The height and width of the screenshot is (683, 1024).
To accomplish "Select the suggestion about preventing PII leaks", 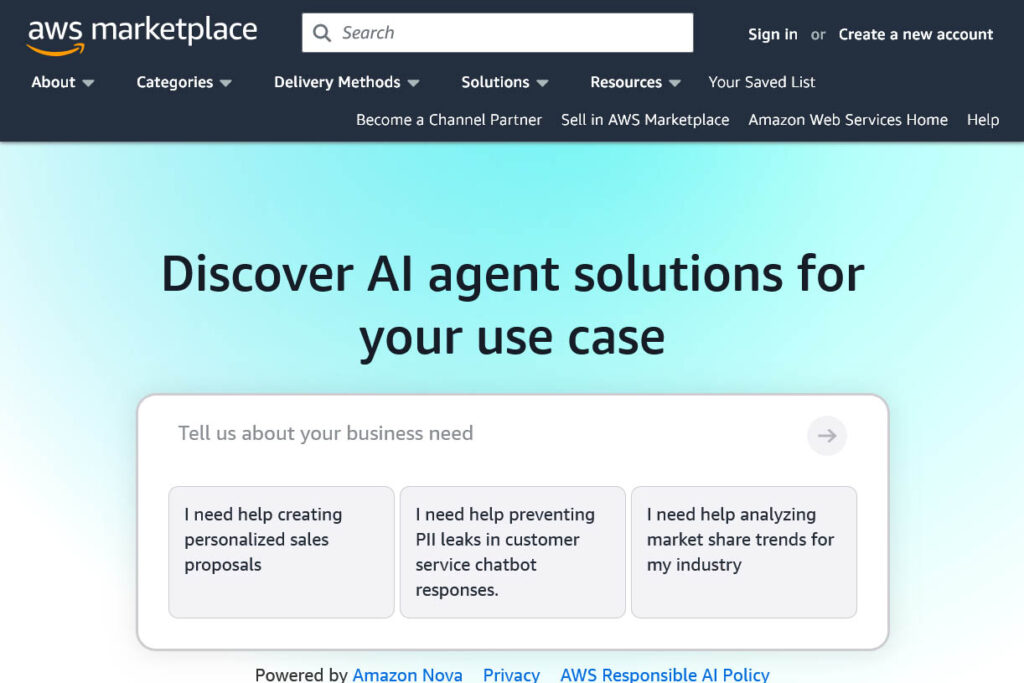I will [x=512, y=552].
